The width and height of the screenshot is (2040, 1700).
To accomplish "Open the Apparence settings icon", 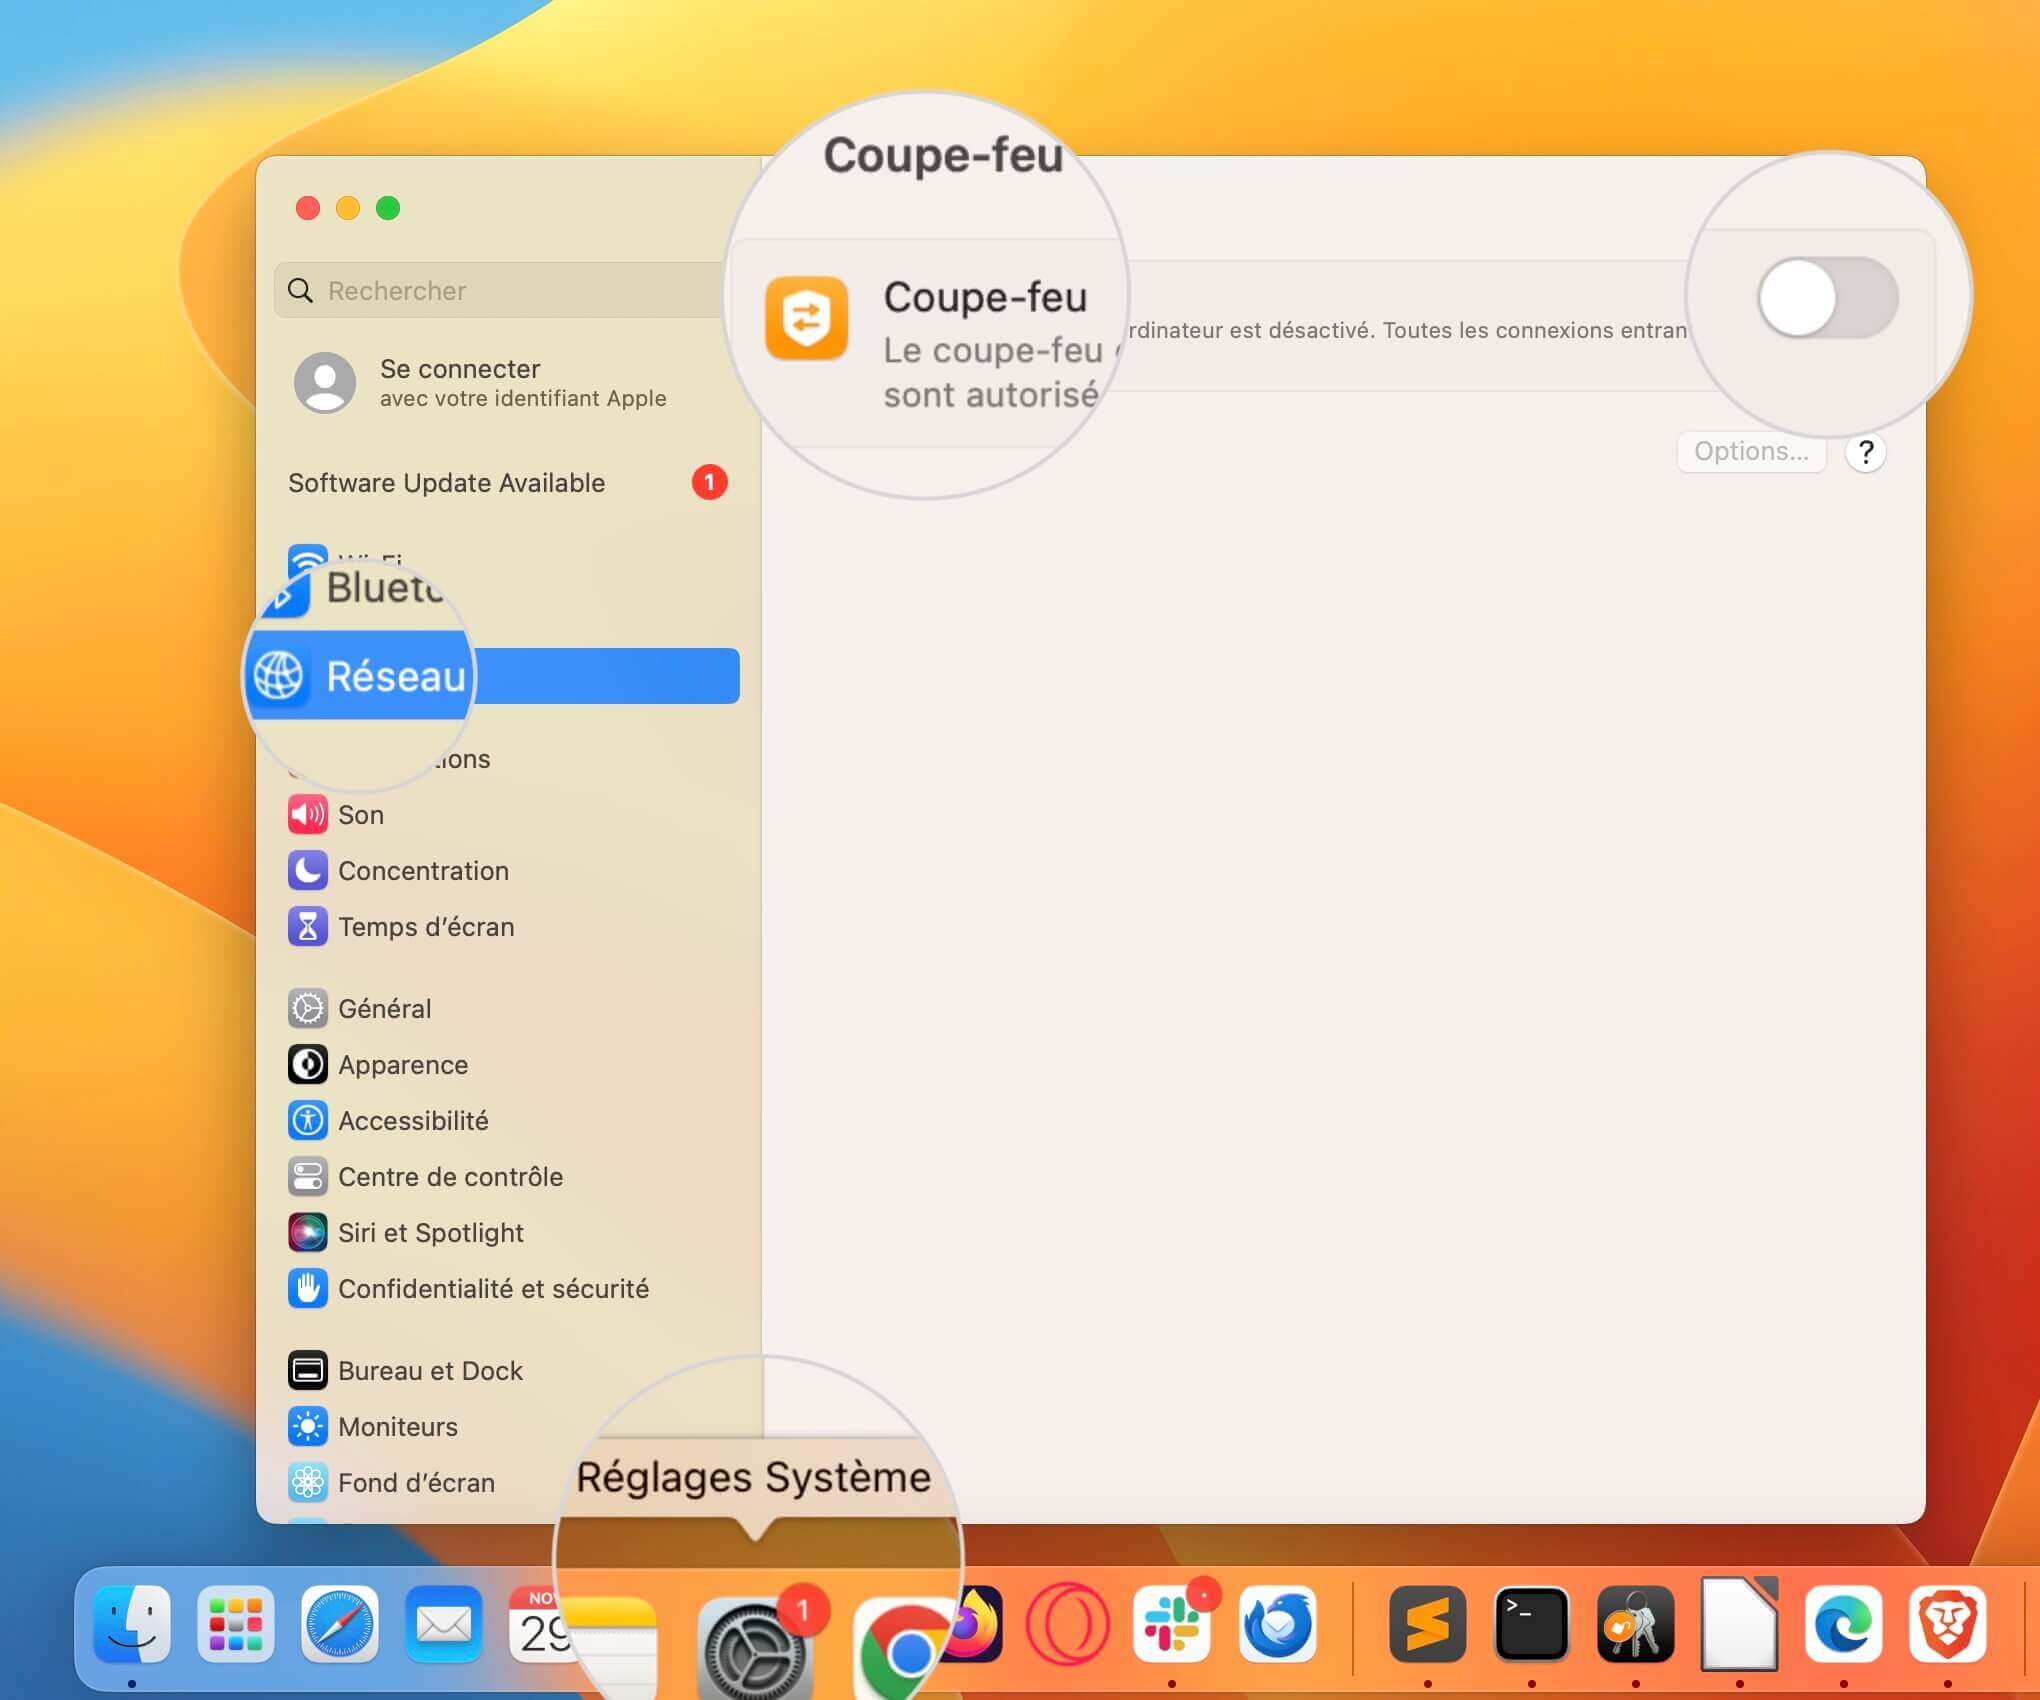I will click(307, 1065).
